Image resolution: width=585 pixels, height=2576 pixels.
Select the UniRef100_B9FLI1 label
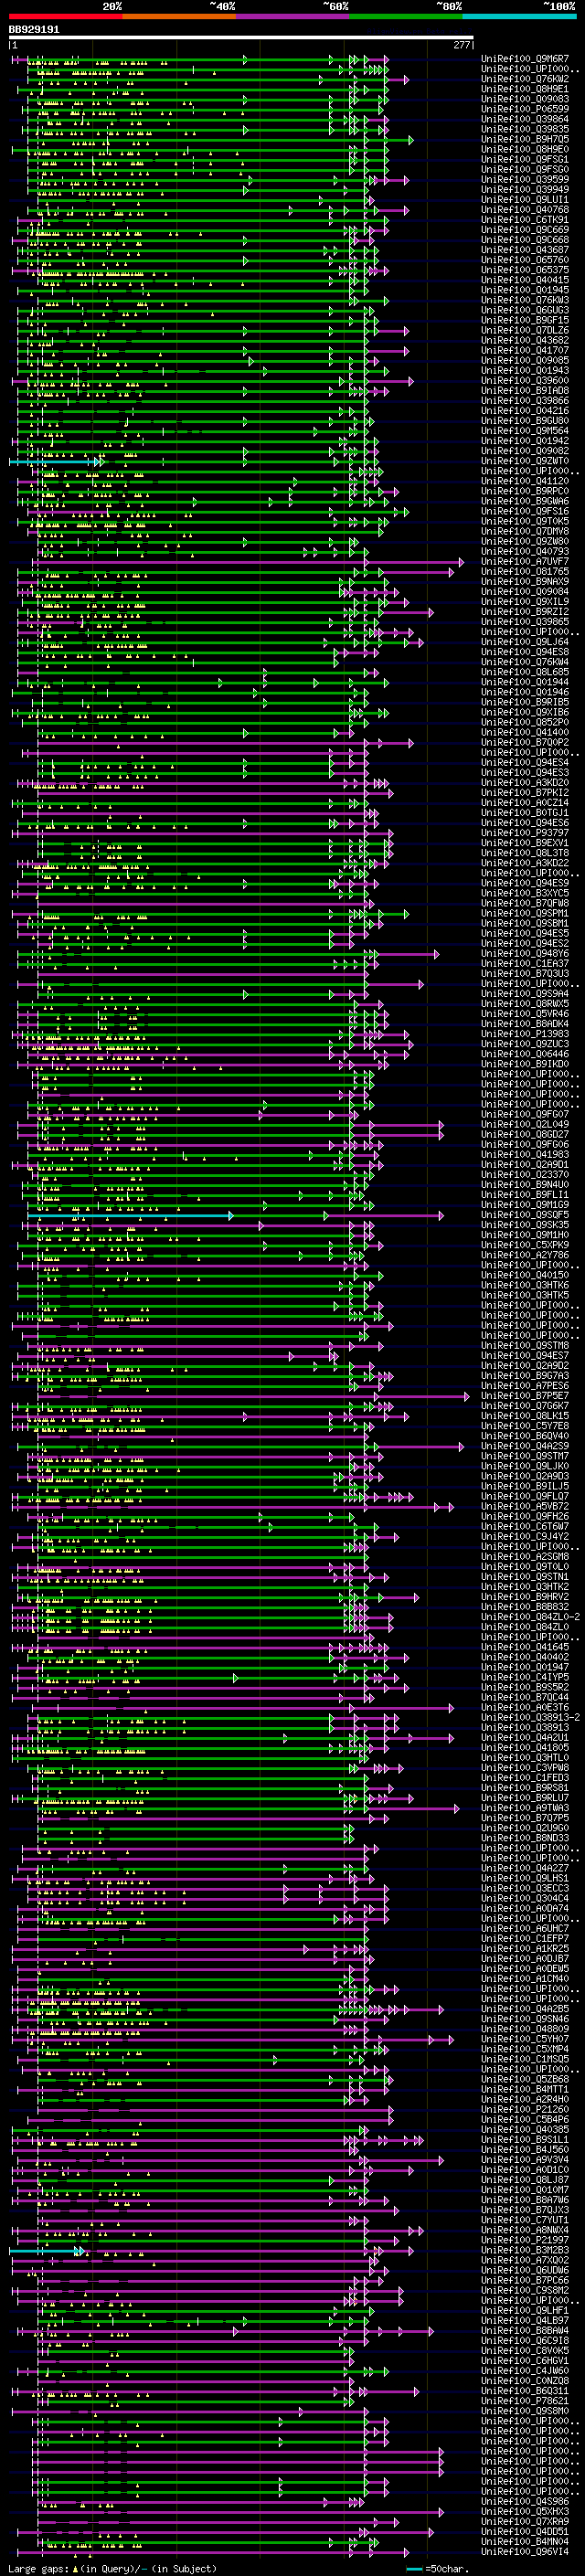point(525,1194)
